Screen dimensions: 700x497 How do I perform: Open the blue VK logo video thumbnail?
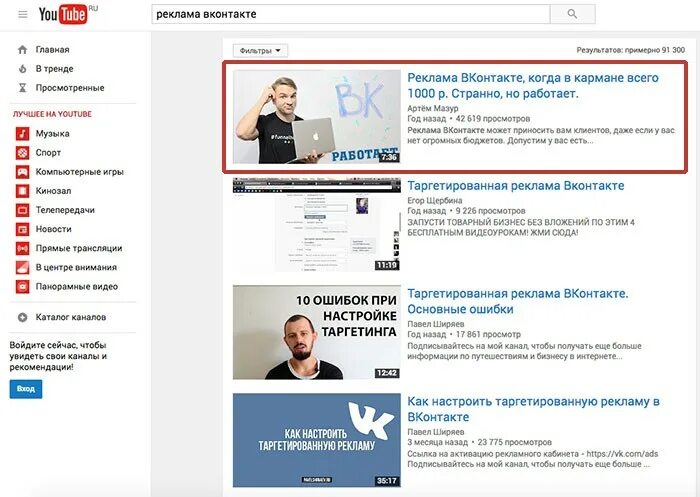[x=317, y=440]
